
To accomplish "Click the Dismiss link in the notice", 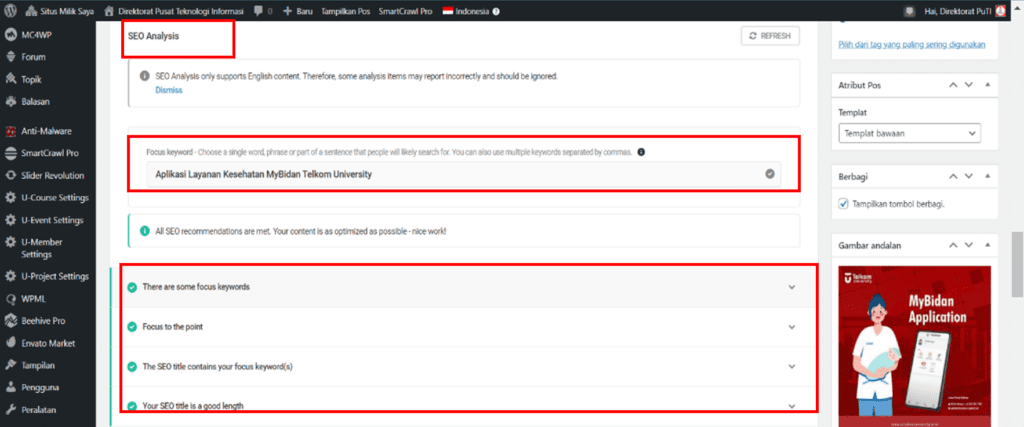I will click(169, 90).
